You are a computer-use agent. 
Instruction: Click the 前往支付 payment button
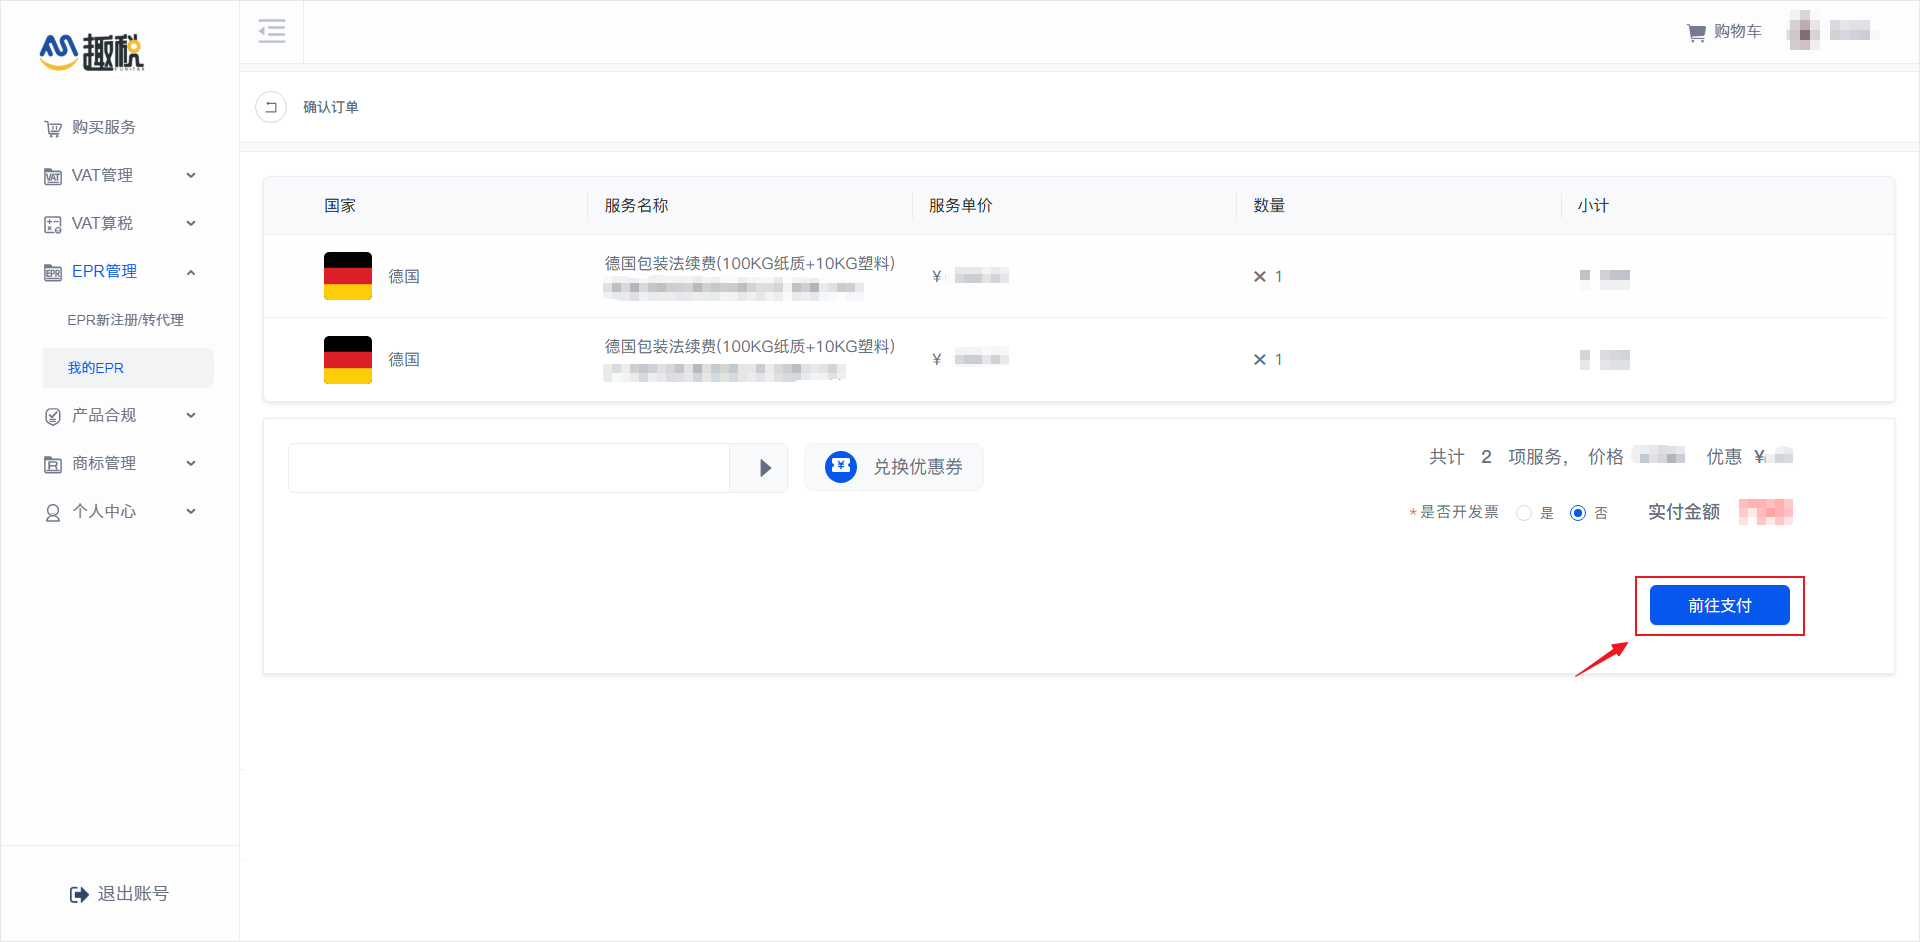click(x=1718, y=605)
